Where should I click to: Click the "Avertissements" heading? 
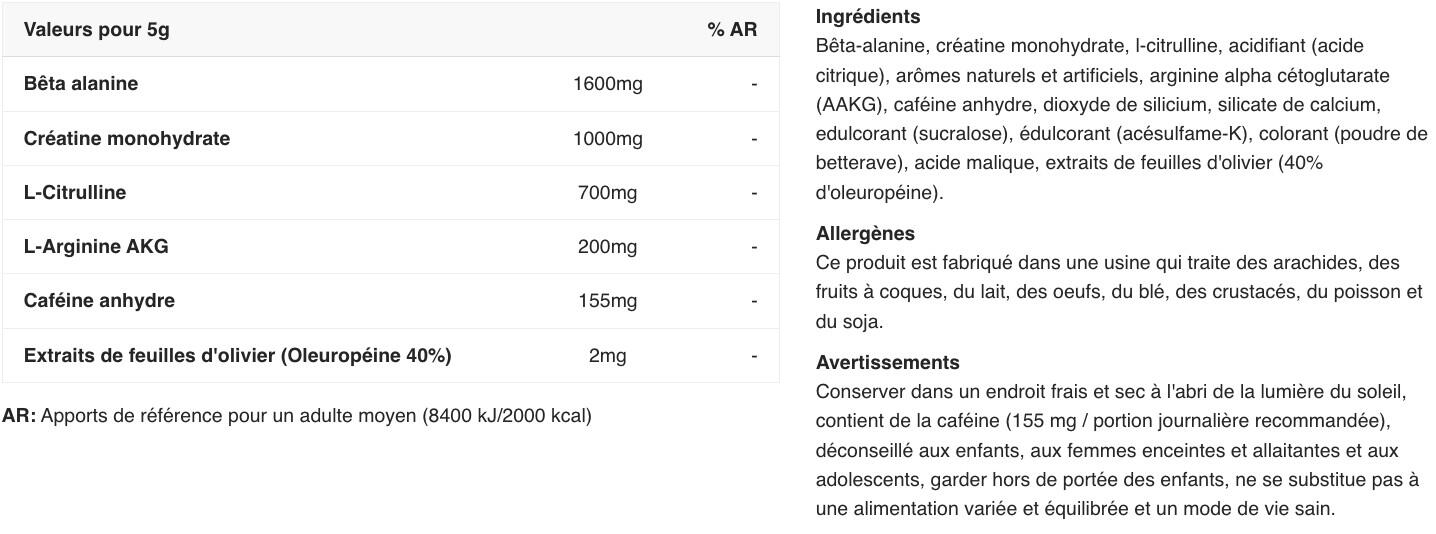pyautogui.click(x=887, y=363)
